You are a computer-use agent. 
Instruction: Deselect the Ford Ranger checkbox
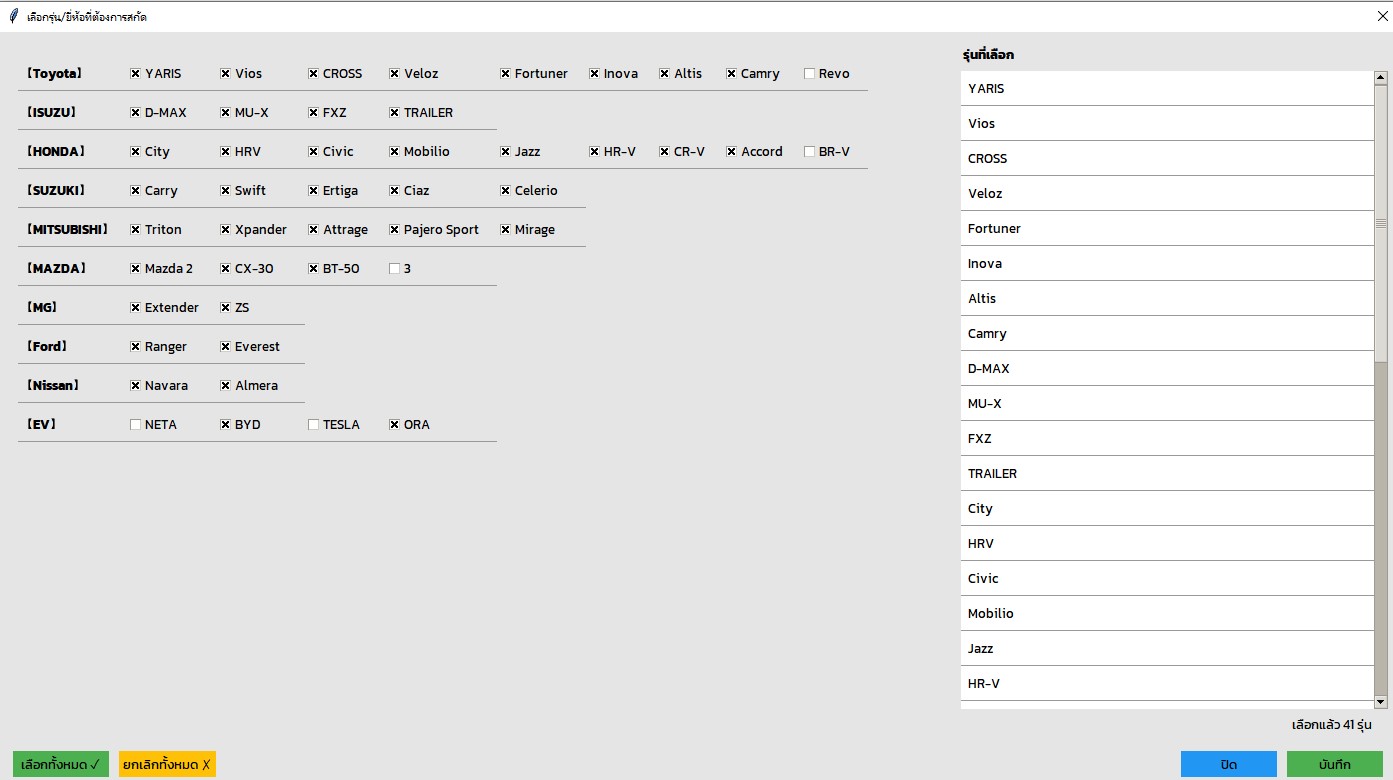[136, 347]
